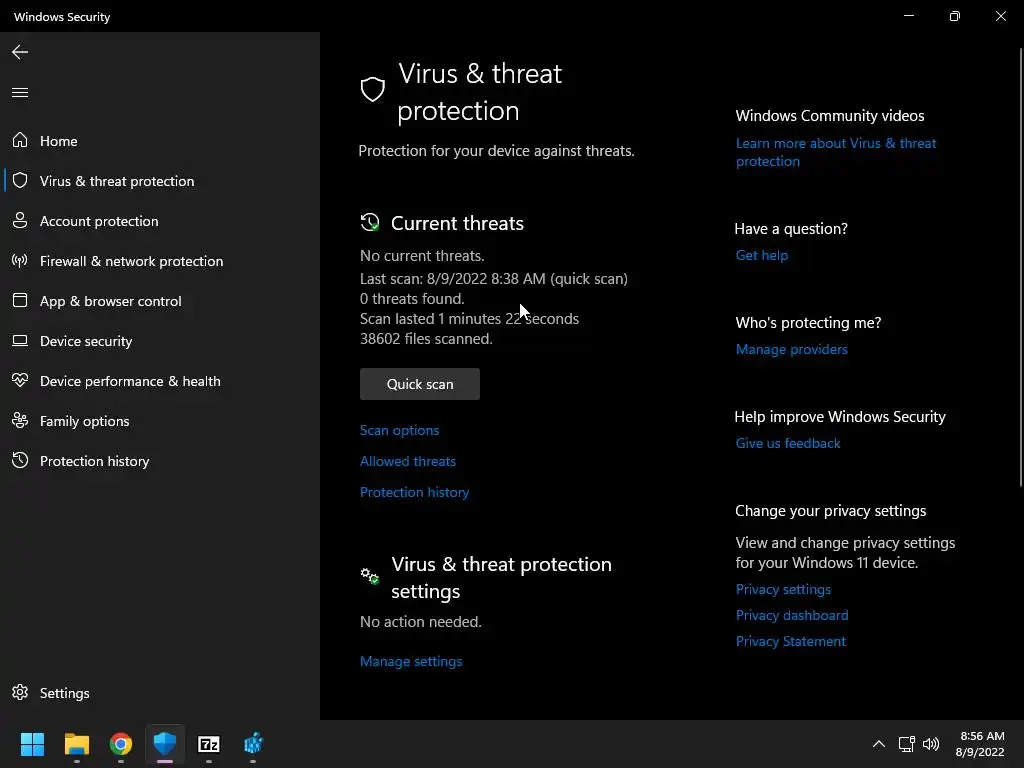Start a Quick scan
This screenshot has width=1024, height=768.
click(420, 384)
